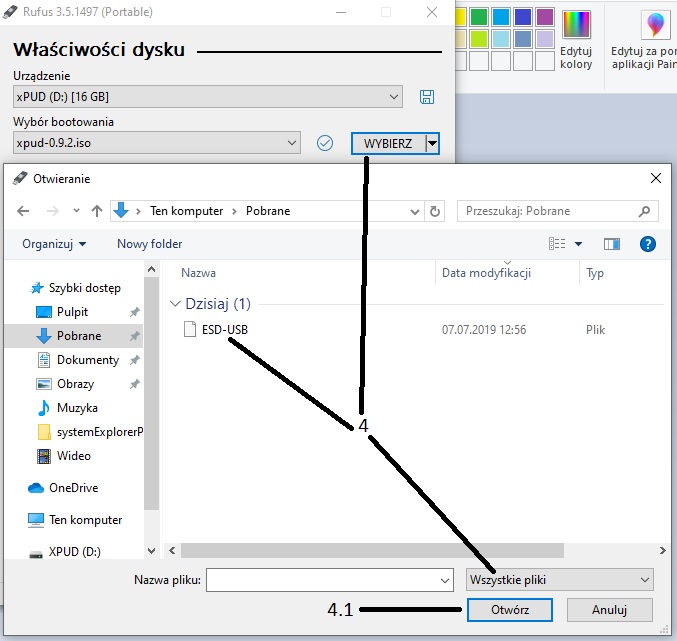The width and height of the screenshot is (677, 641).
Task: Click the ESD-USB file icon
Action: [x=190, y=329]
